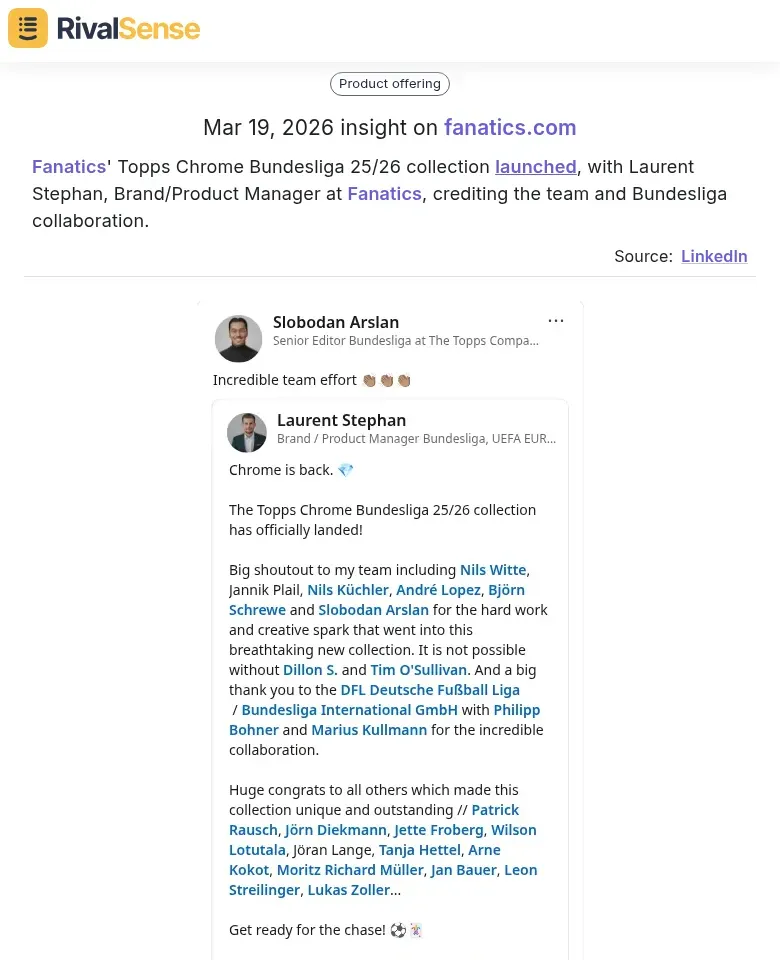Click Bundesliga International GmbH link
780x960 pixels.
[x=349, y=710]
